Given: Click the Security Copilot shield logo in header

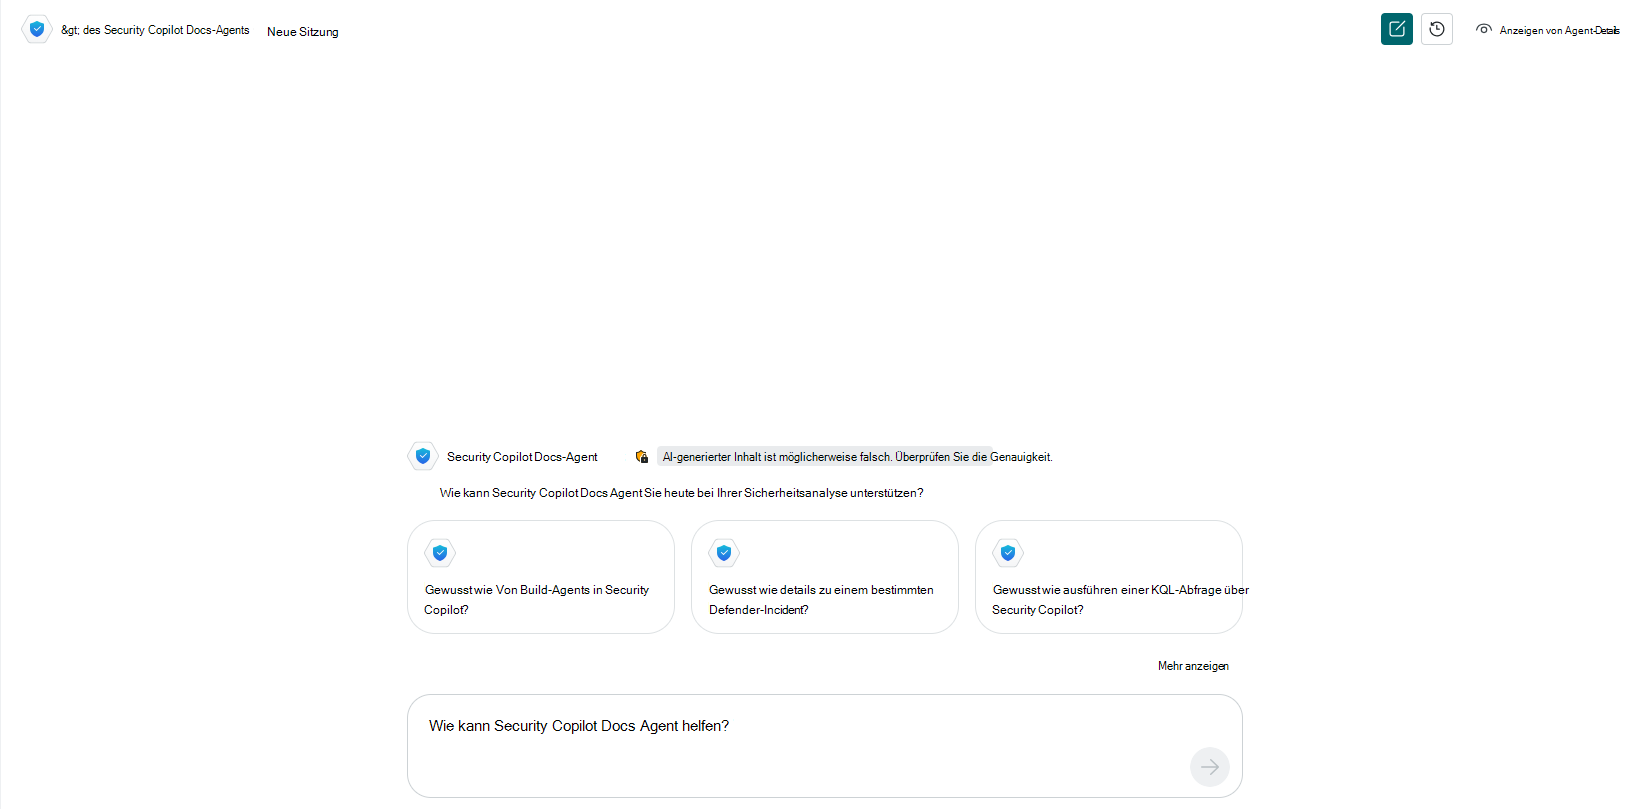Looking at the screenshot, I should pyautogui.click(x=37, y=29).
